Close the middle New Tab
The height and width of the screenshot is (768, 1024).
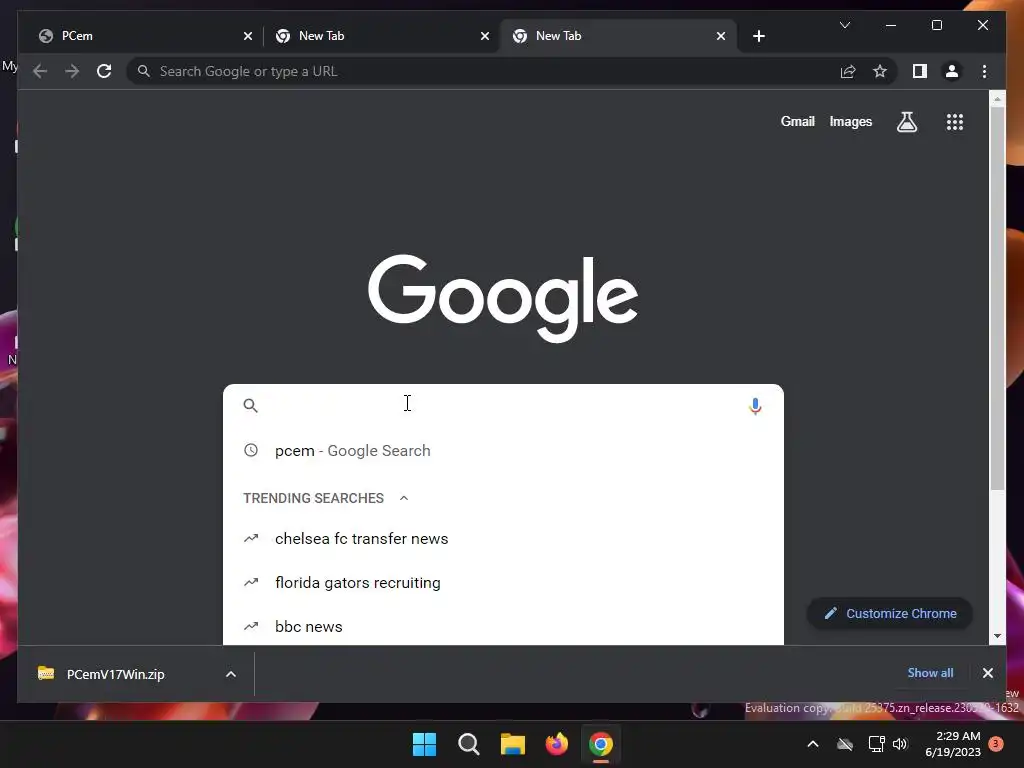[x=485, y=36]
